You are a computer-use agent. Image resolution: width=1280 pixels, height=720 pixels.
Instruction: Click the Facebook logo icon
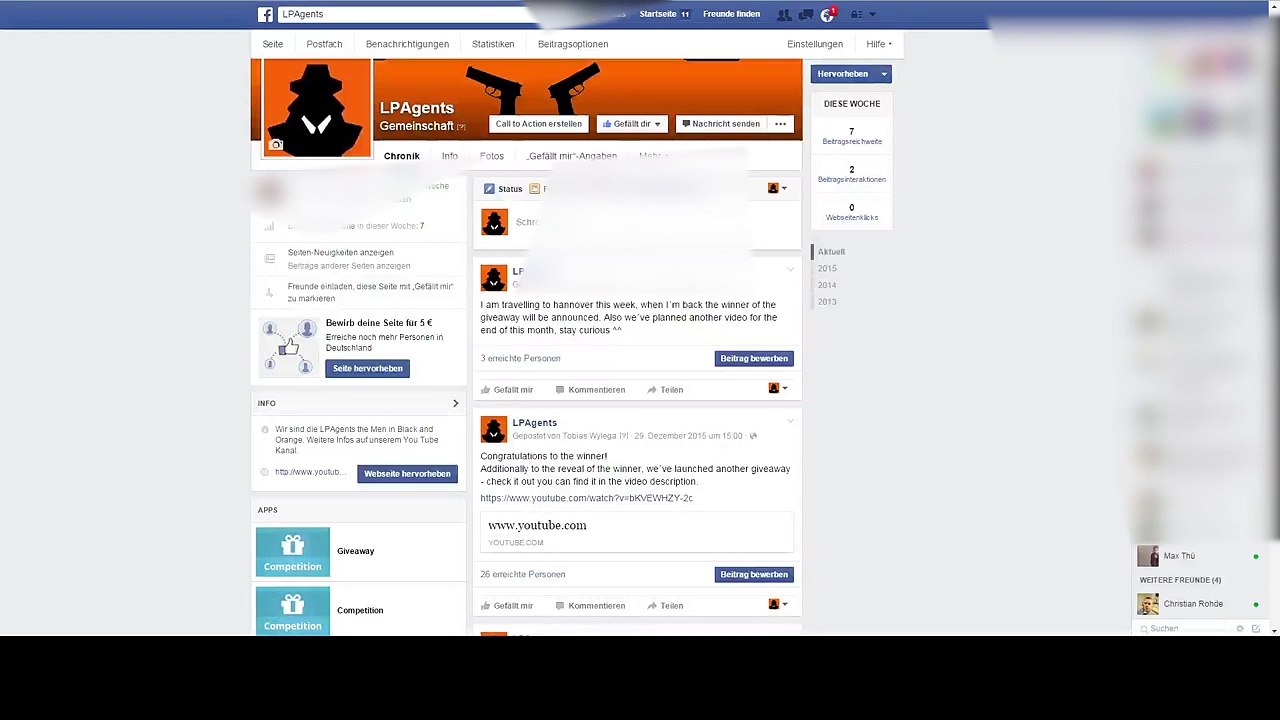point(265,14)
